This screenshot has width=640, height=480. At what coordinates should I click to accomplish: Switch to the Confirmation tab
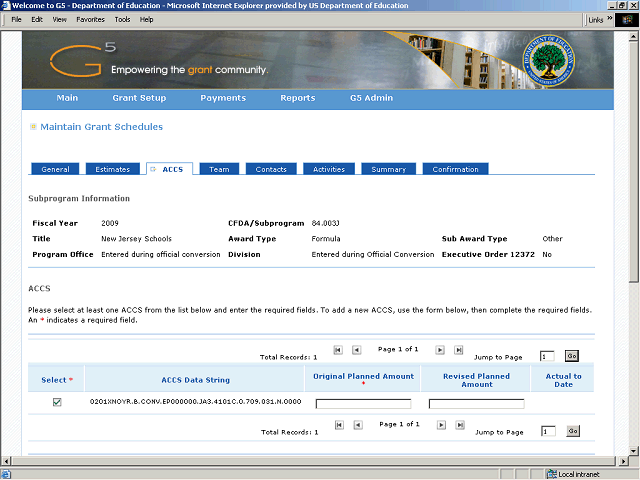coord(456,169)
